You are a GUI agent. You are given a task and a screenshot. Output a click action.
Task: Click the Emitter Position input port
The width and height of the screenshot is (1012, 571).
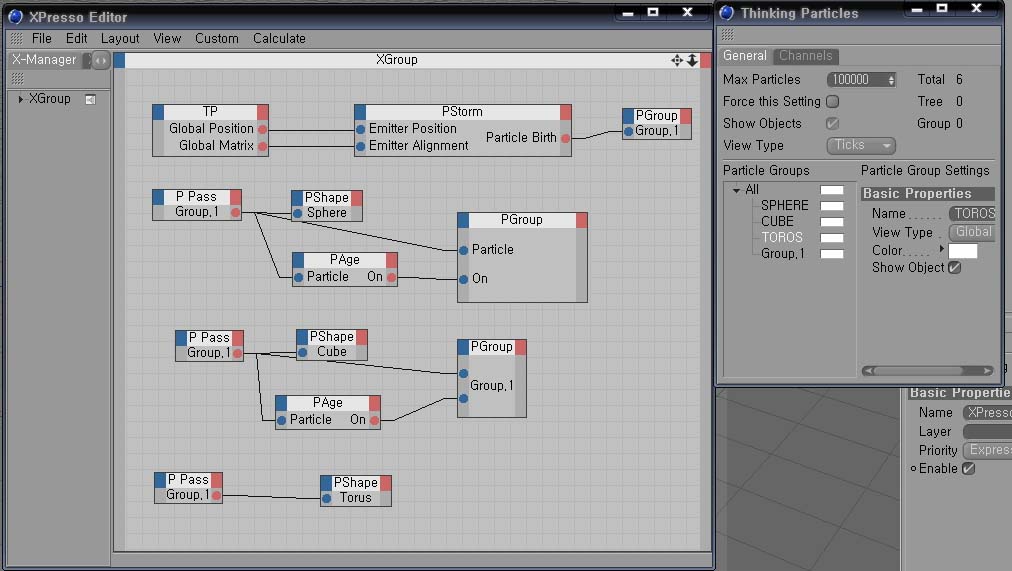pos(361,129)
